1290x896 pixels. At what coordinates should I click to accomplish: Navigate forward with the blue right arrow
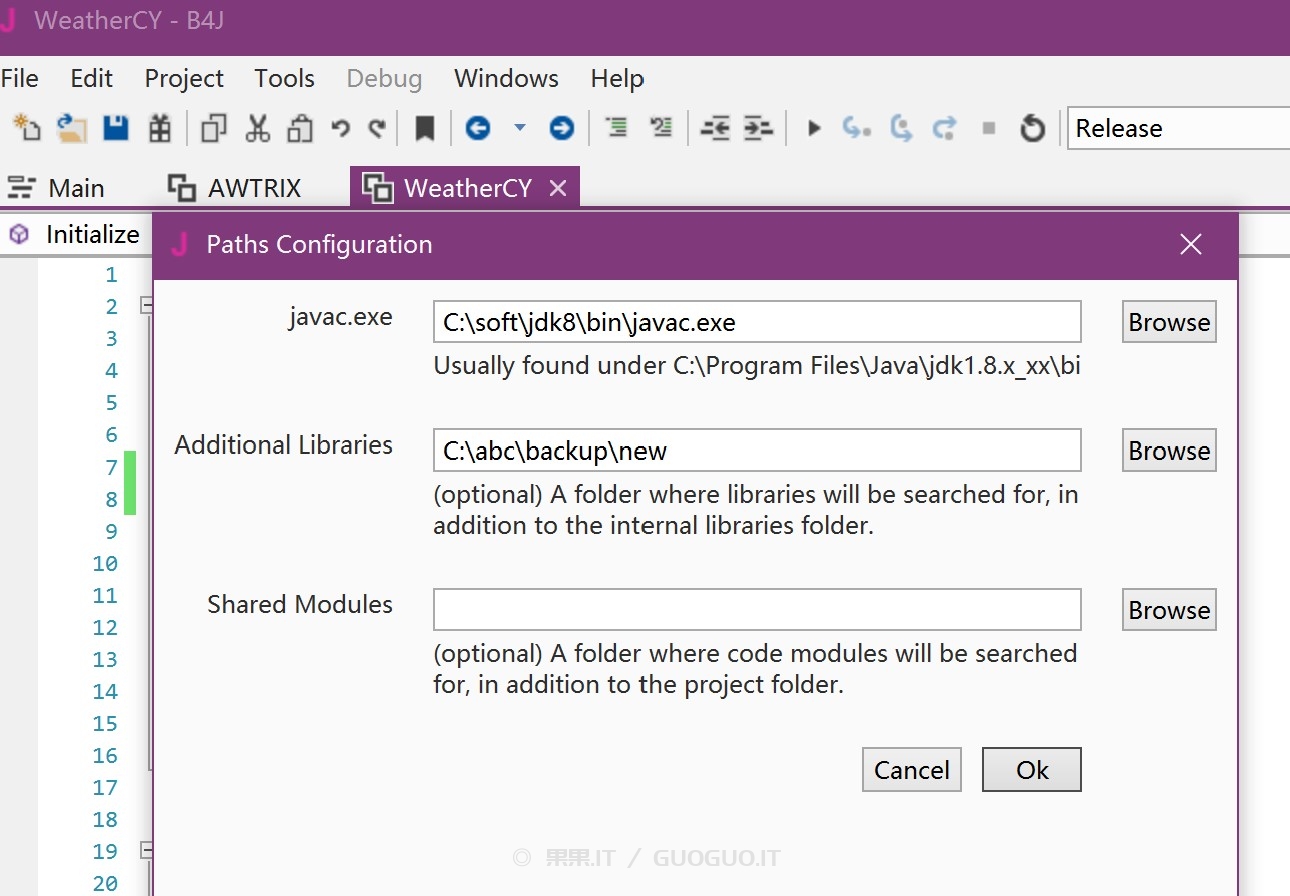click(x=562, y=128)
